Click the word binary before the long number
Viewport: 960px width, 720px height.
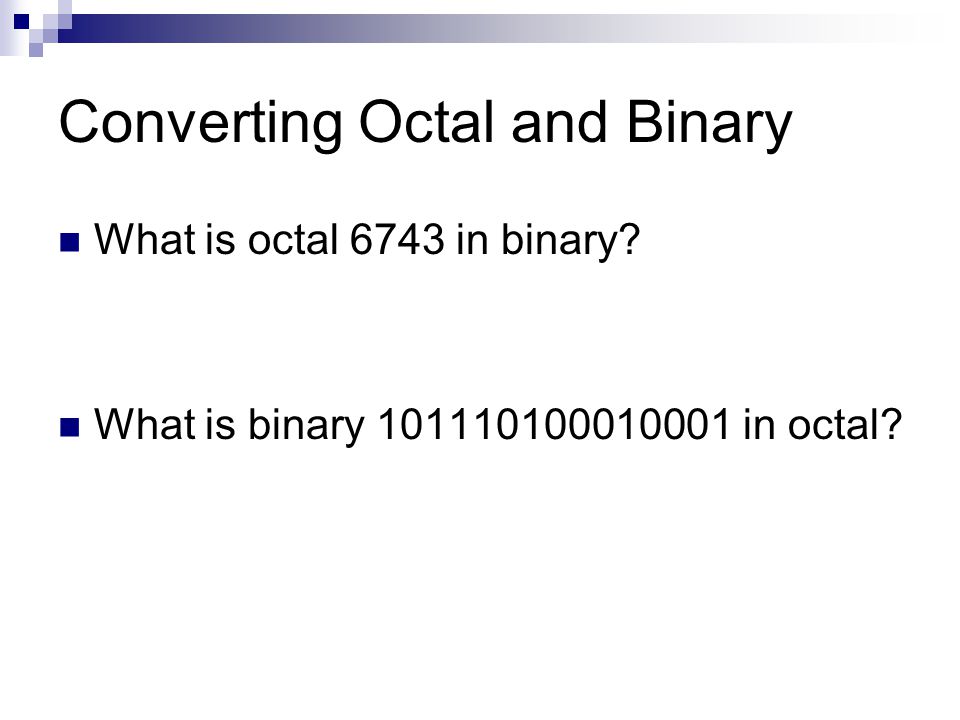(306, 426)
